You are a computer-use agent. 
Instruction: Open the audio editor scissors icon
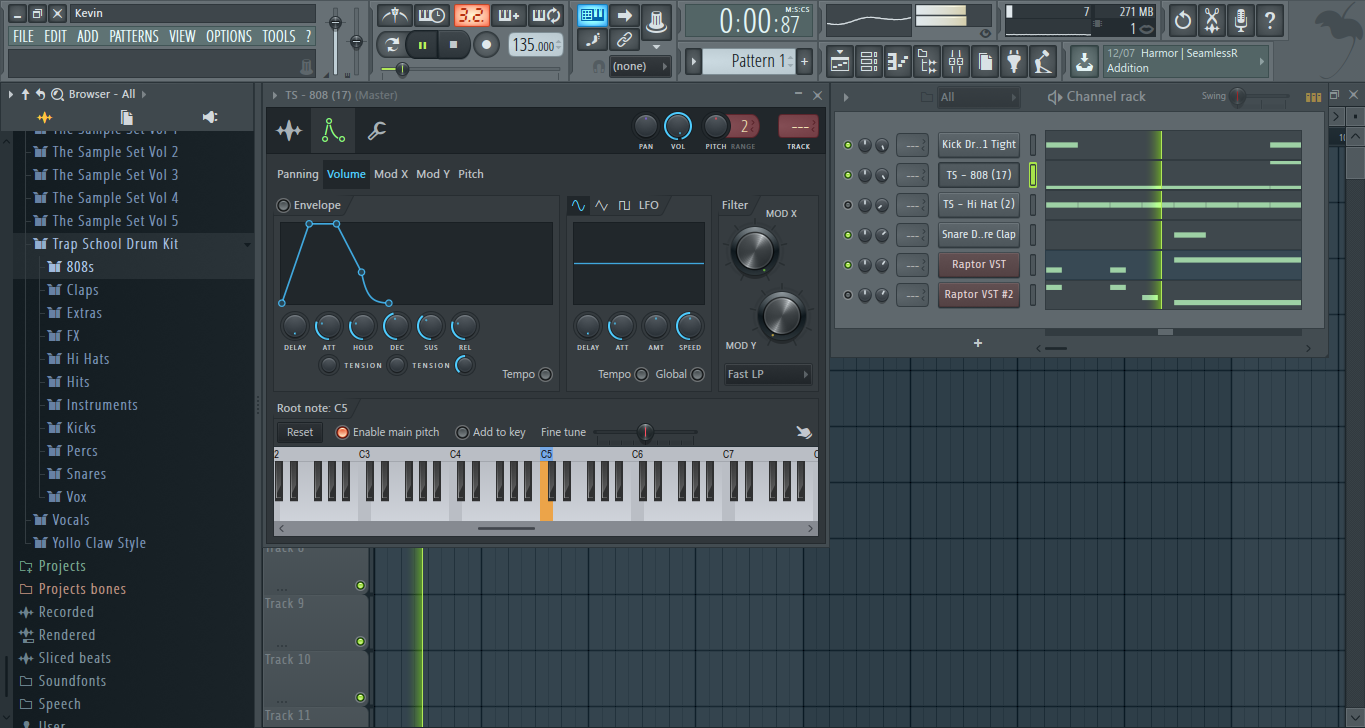[1212, 19]
